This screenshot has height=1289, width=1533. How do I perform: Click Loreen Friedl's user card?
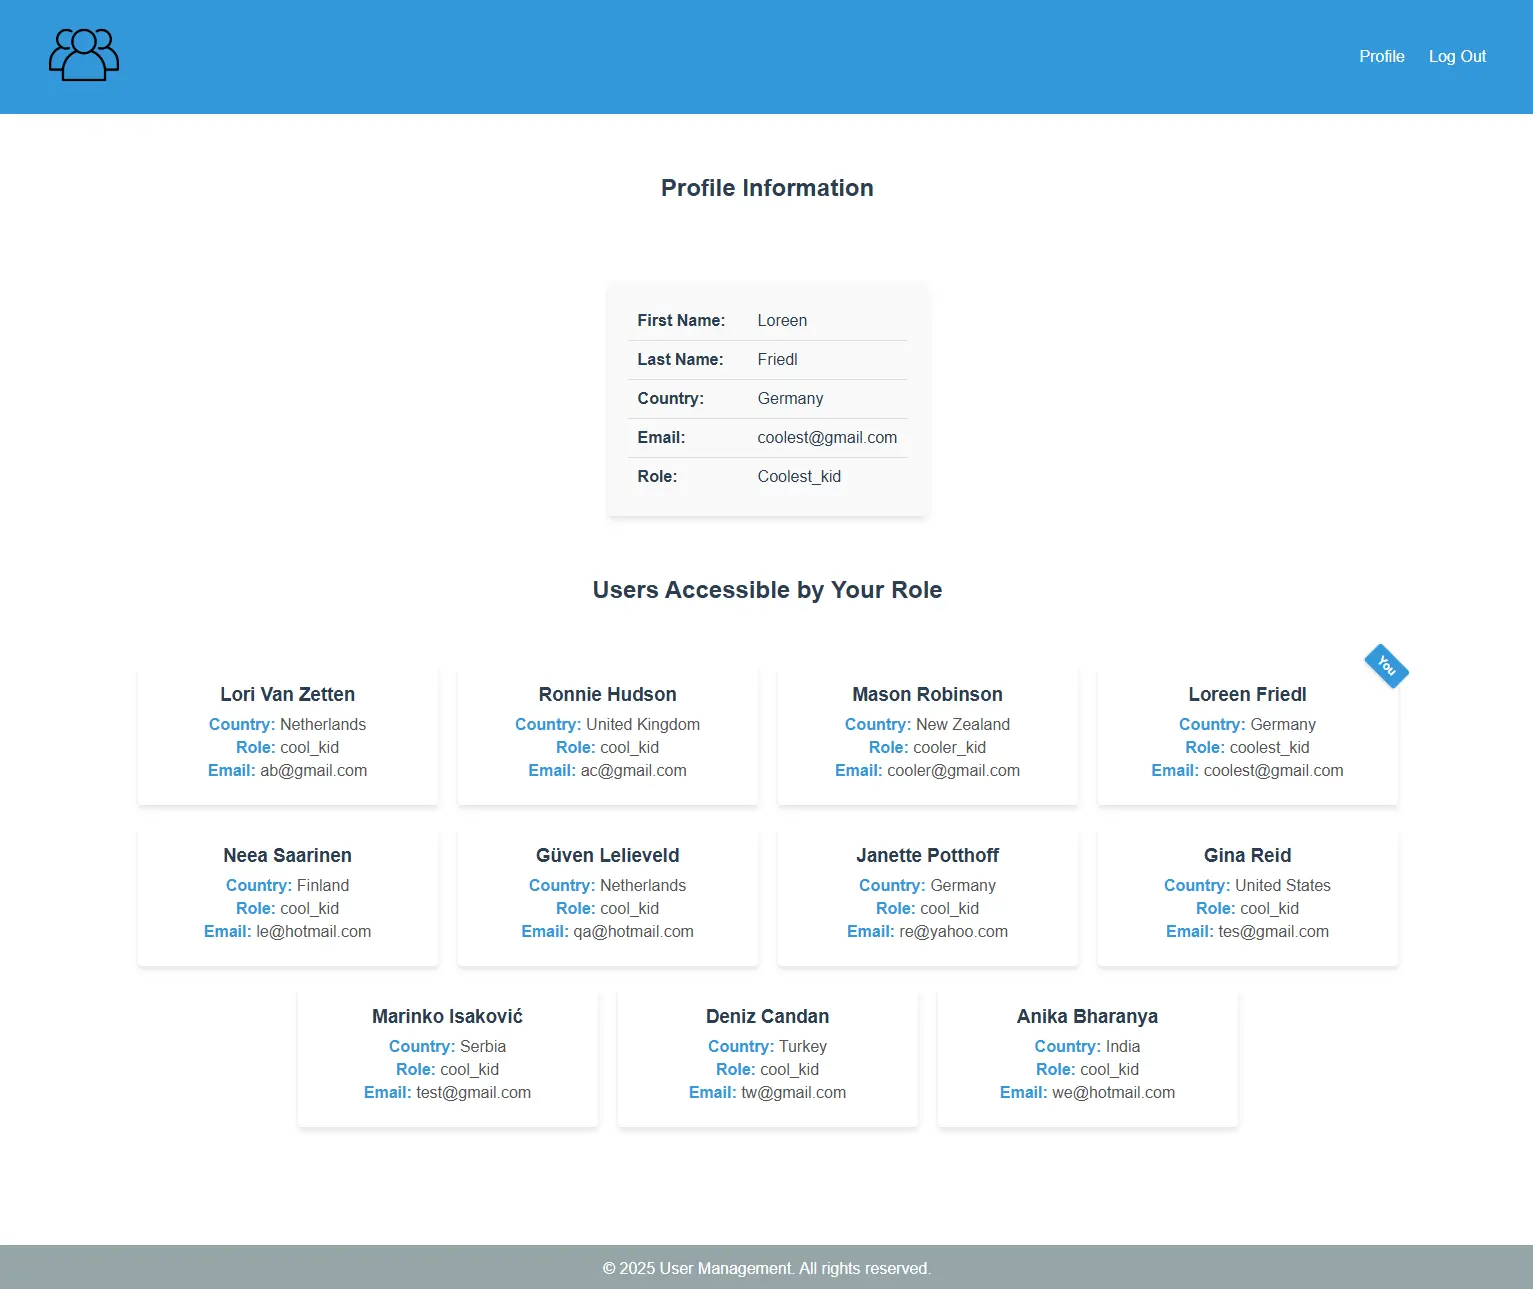(1247, 733)
